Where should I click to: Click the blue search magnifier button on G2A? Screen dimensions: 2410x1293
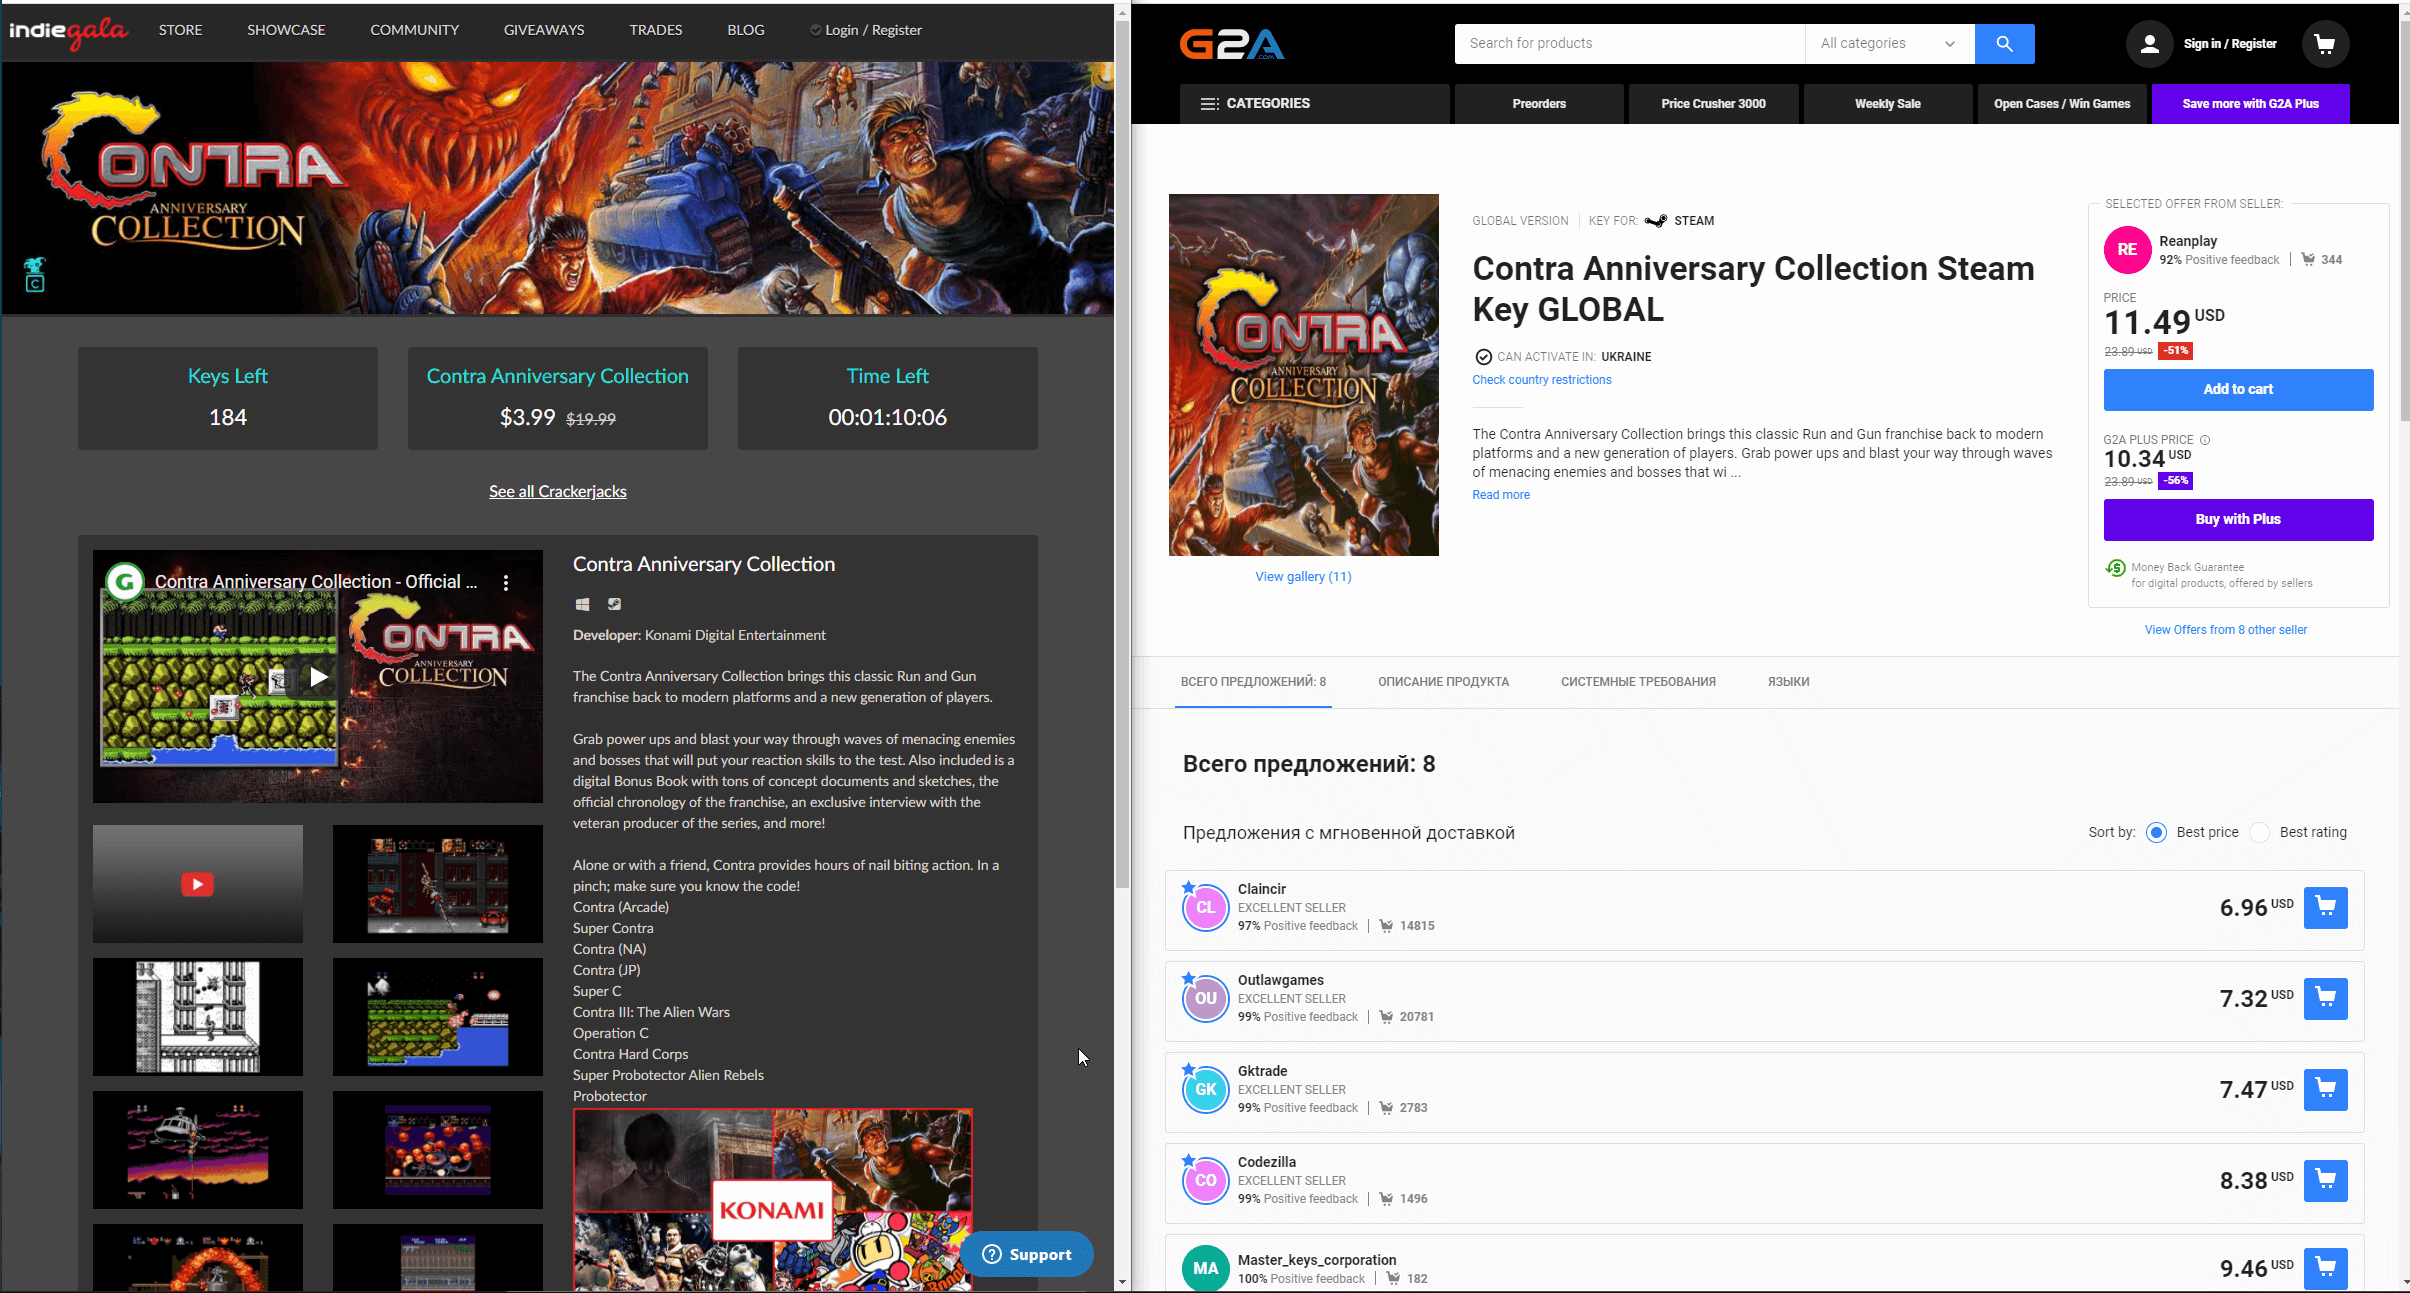click(2004, 44)
